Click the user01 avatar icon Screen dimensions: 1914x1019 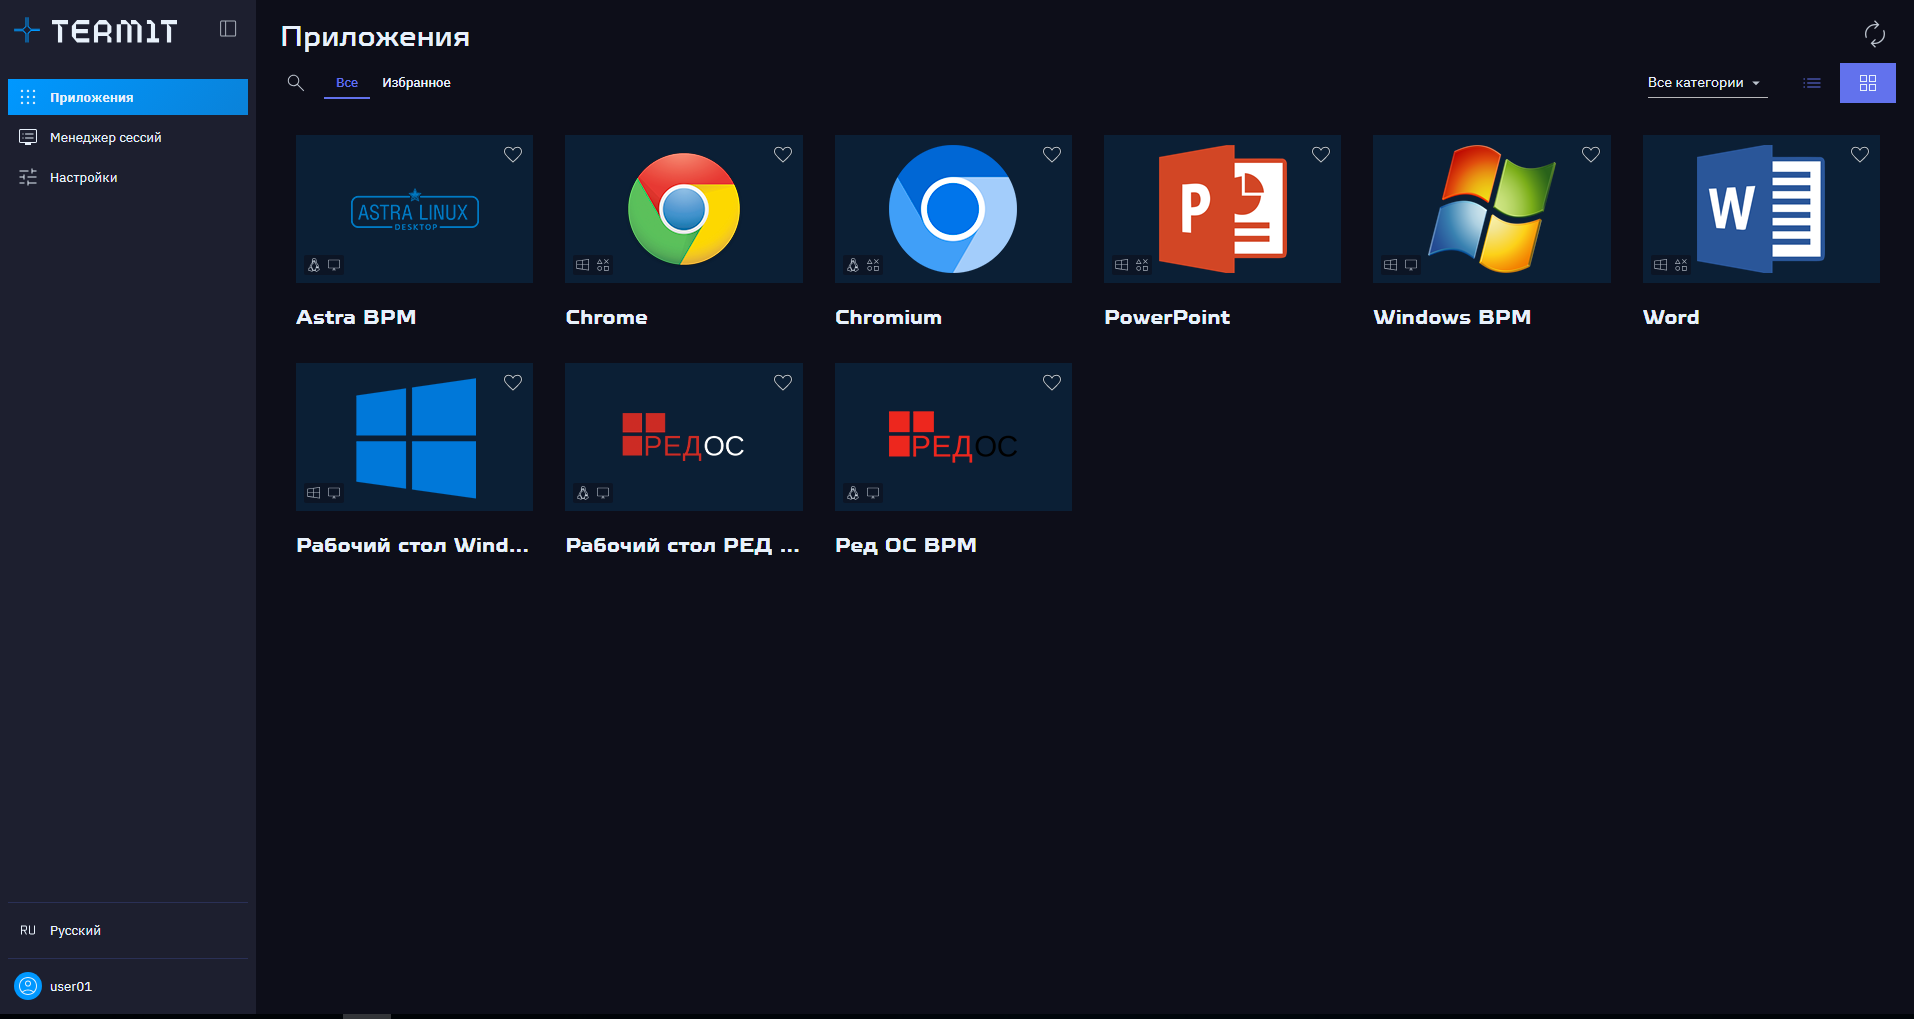[28, 986]
